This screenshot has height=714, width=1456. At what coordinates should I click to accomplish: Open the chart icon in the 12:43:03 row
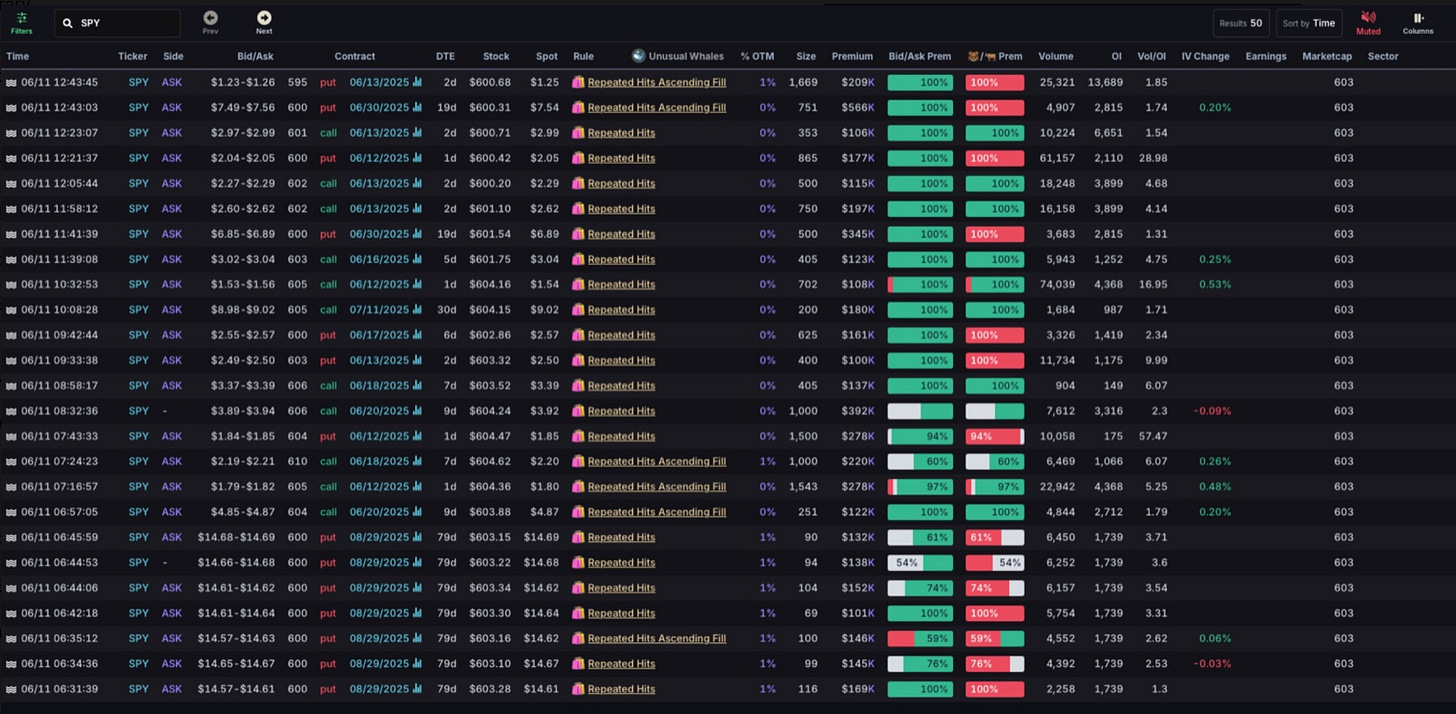417,107
